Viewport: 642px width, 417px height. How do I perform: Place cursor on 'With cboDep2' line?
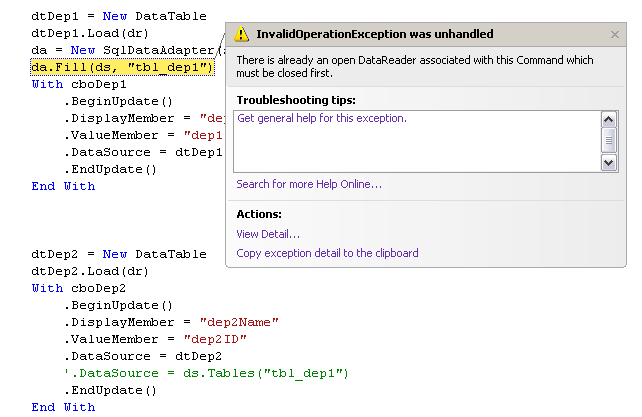tap(77, 288)
